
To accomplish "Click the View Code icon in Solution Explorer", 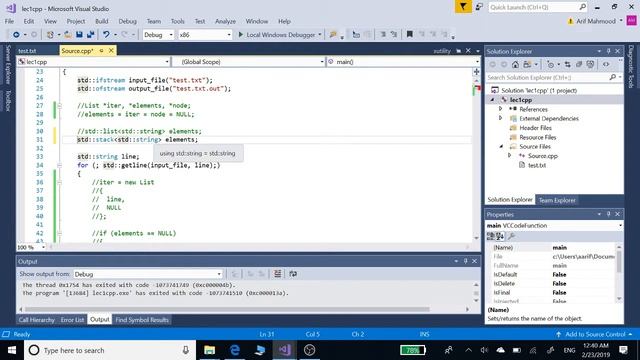I will point(606,64).
